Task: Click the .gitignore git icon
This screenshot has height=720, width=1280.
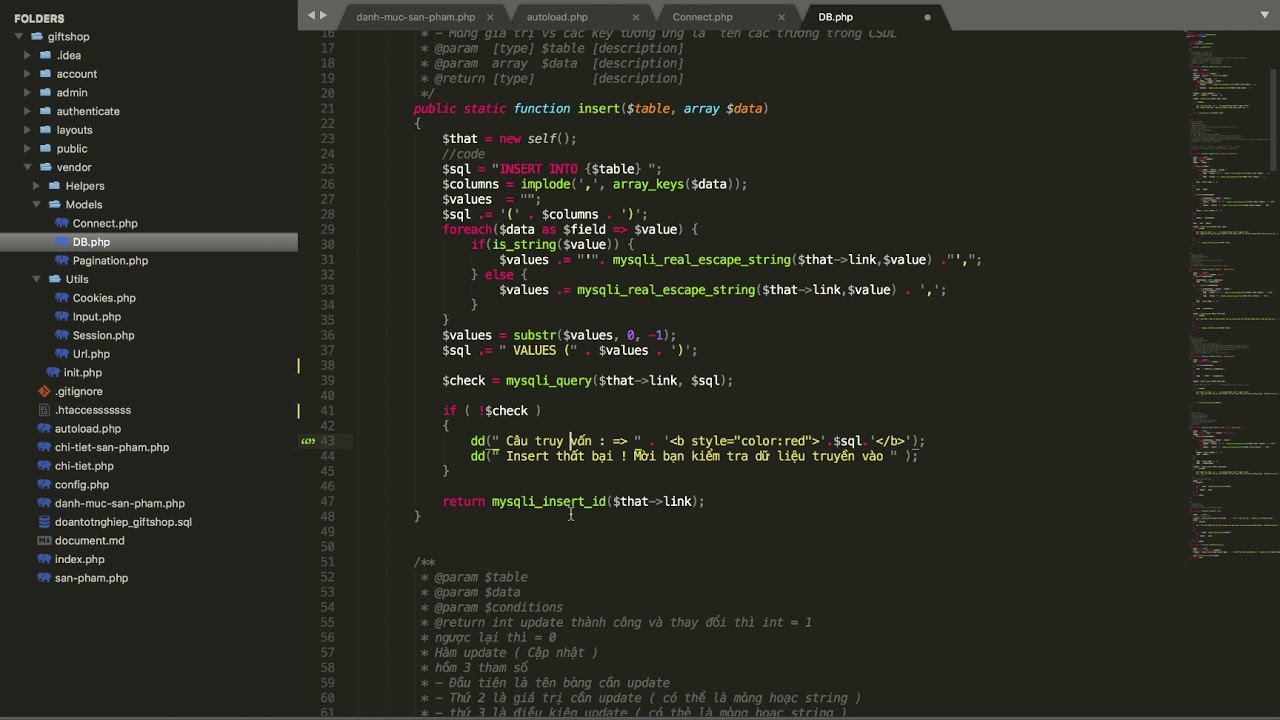Action: click(x=44, y=391)
